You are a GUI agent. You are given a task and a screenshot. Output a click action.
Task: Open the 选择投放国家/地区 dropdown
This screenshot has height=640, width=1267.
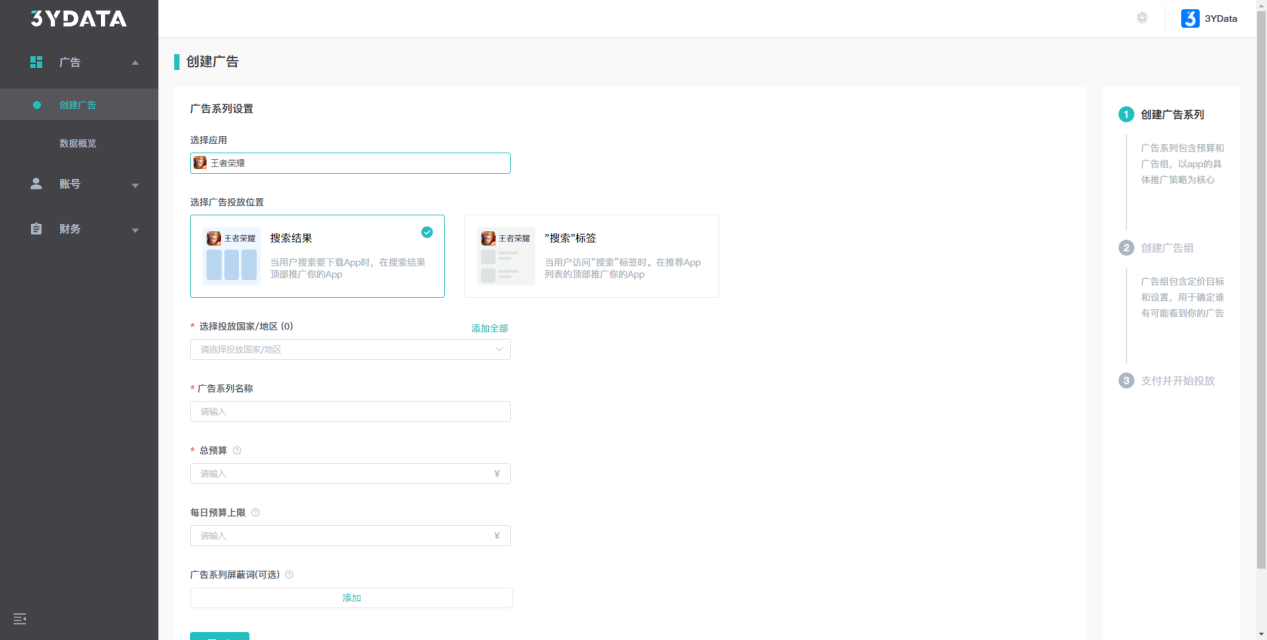[x=350, y=350]
